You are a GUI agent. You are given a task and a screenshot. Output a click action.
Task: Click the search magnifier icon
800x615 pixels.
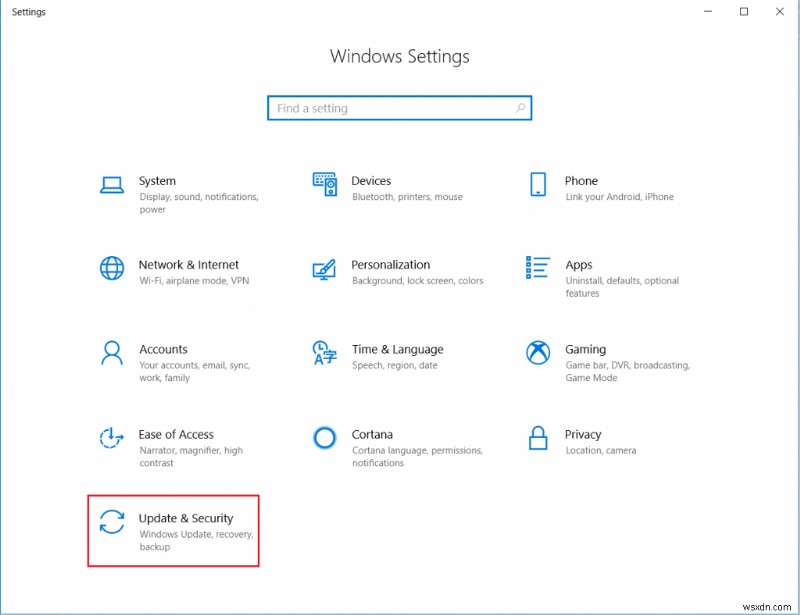click(520, 108)
